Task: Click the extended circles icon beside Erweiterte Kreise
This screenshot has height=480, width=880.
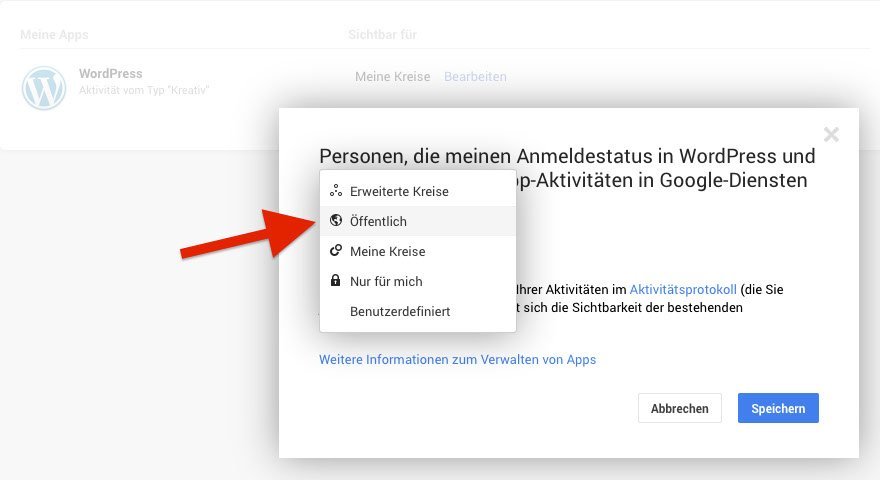Action: [336, 191]
